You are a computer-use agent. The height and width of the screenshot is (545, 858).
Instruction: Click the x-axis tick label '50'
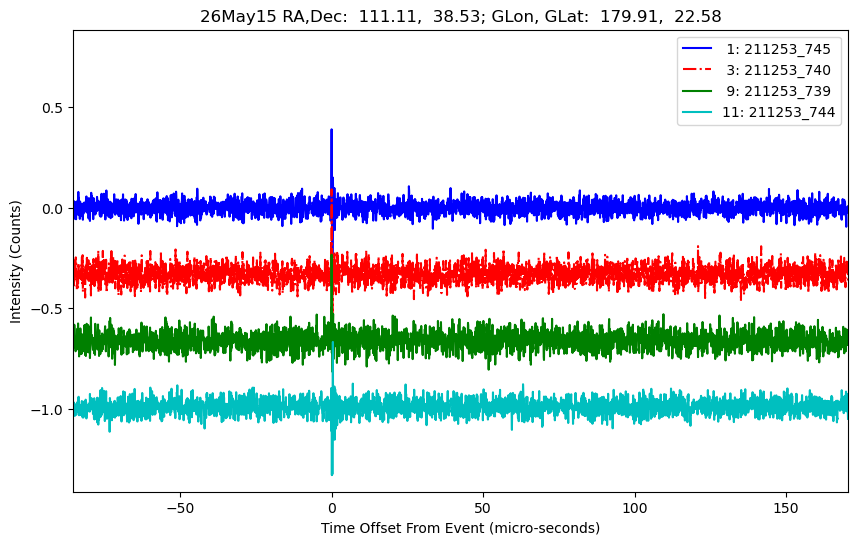pyautogui.click(x=483, y=508)
